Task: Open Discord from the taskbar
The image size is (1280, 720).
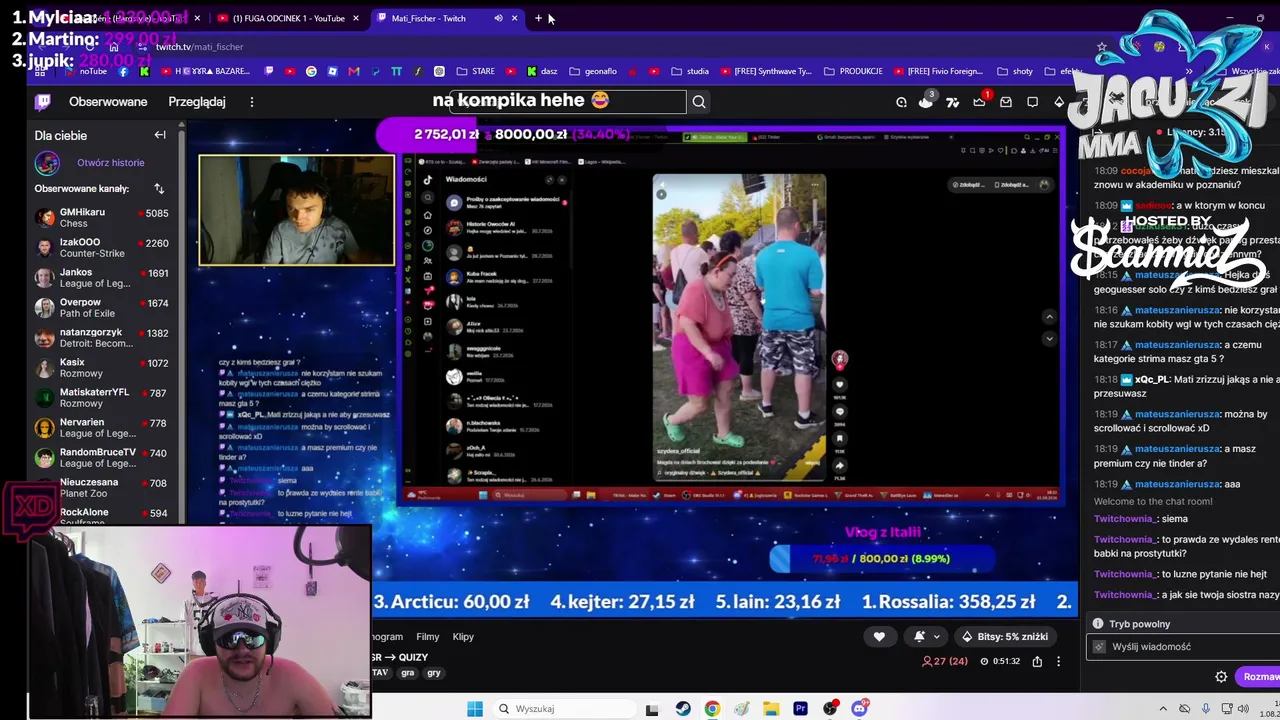Action: [x=859, y=709]
